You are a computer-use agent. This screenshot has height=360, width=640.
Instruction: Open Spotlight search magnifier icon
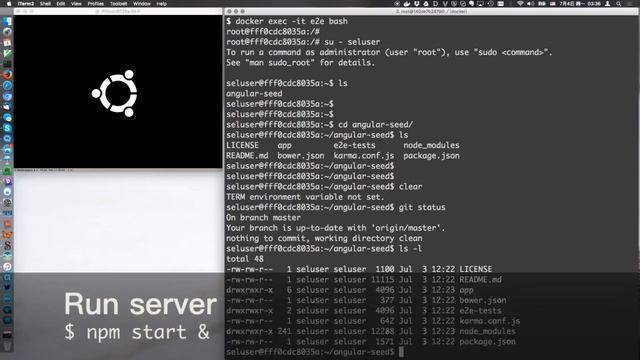tap(618, 4)
